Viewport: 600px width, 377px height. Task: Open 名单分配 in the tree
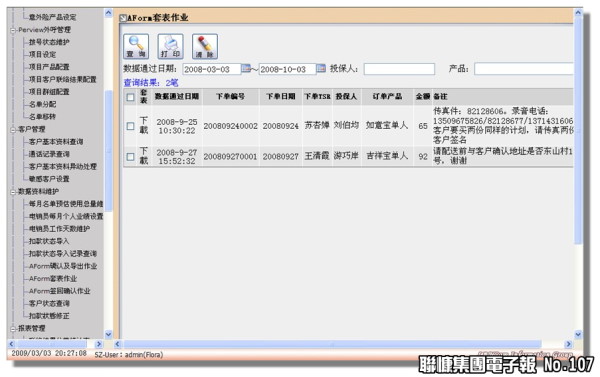(42, 104)
